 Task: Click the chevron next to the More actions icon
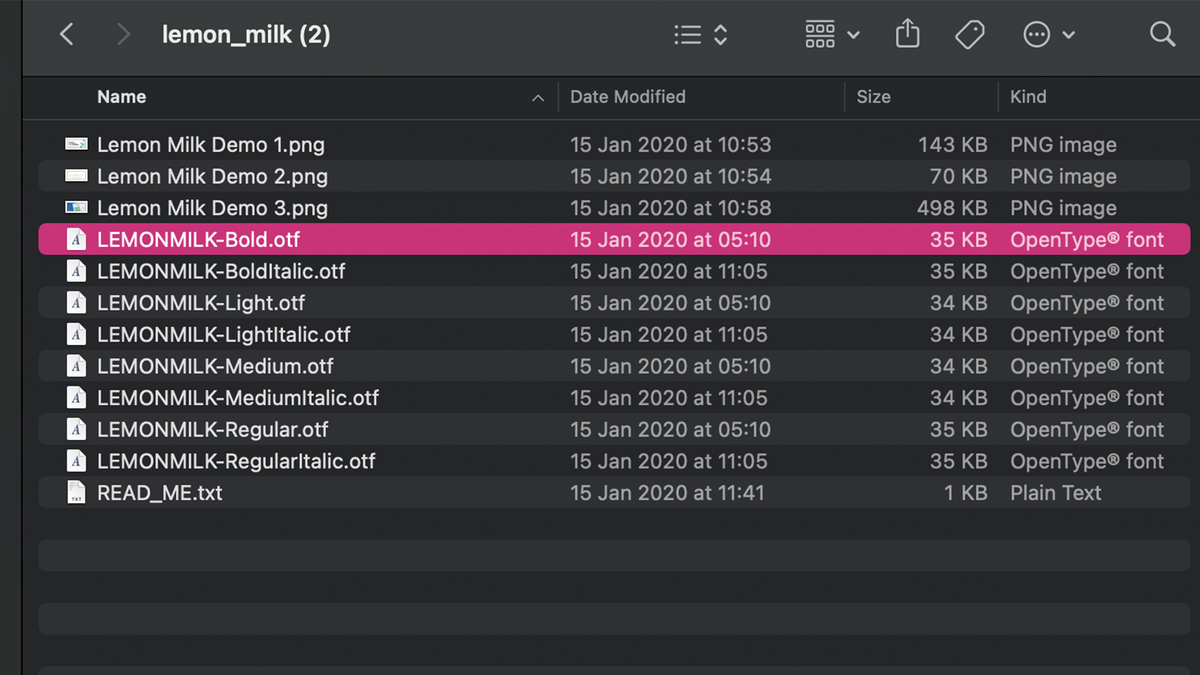(1068, 34)
